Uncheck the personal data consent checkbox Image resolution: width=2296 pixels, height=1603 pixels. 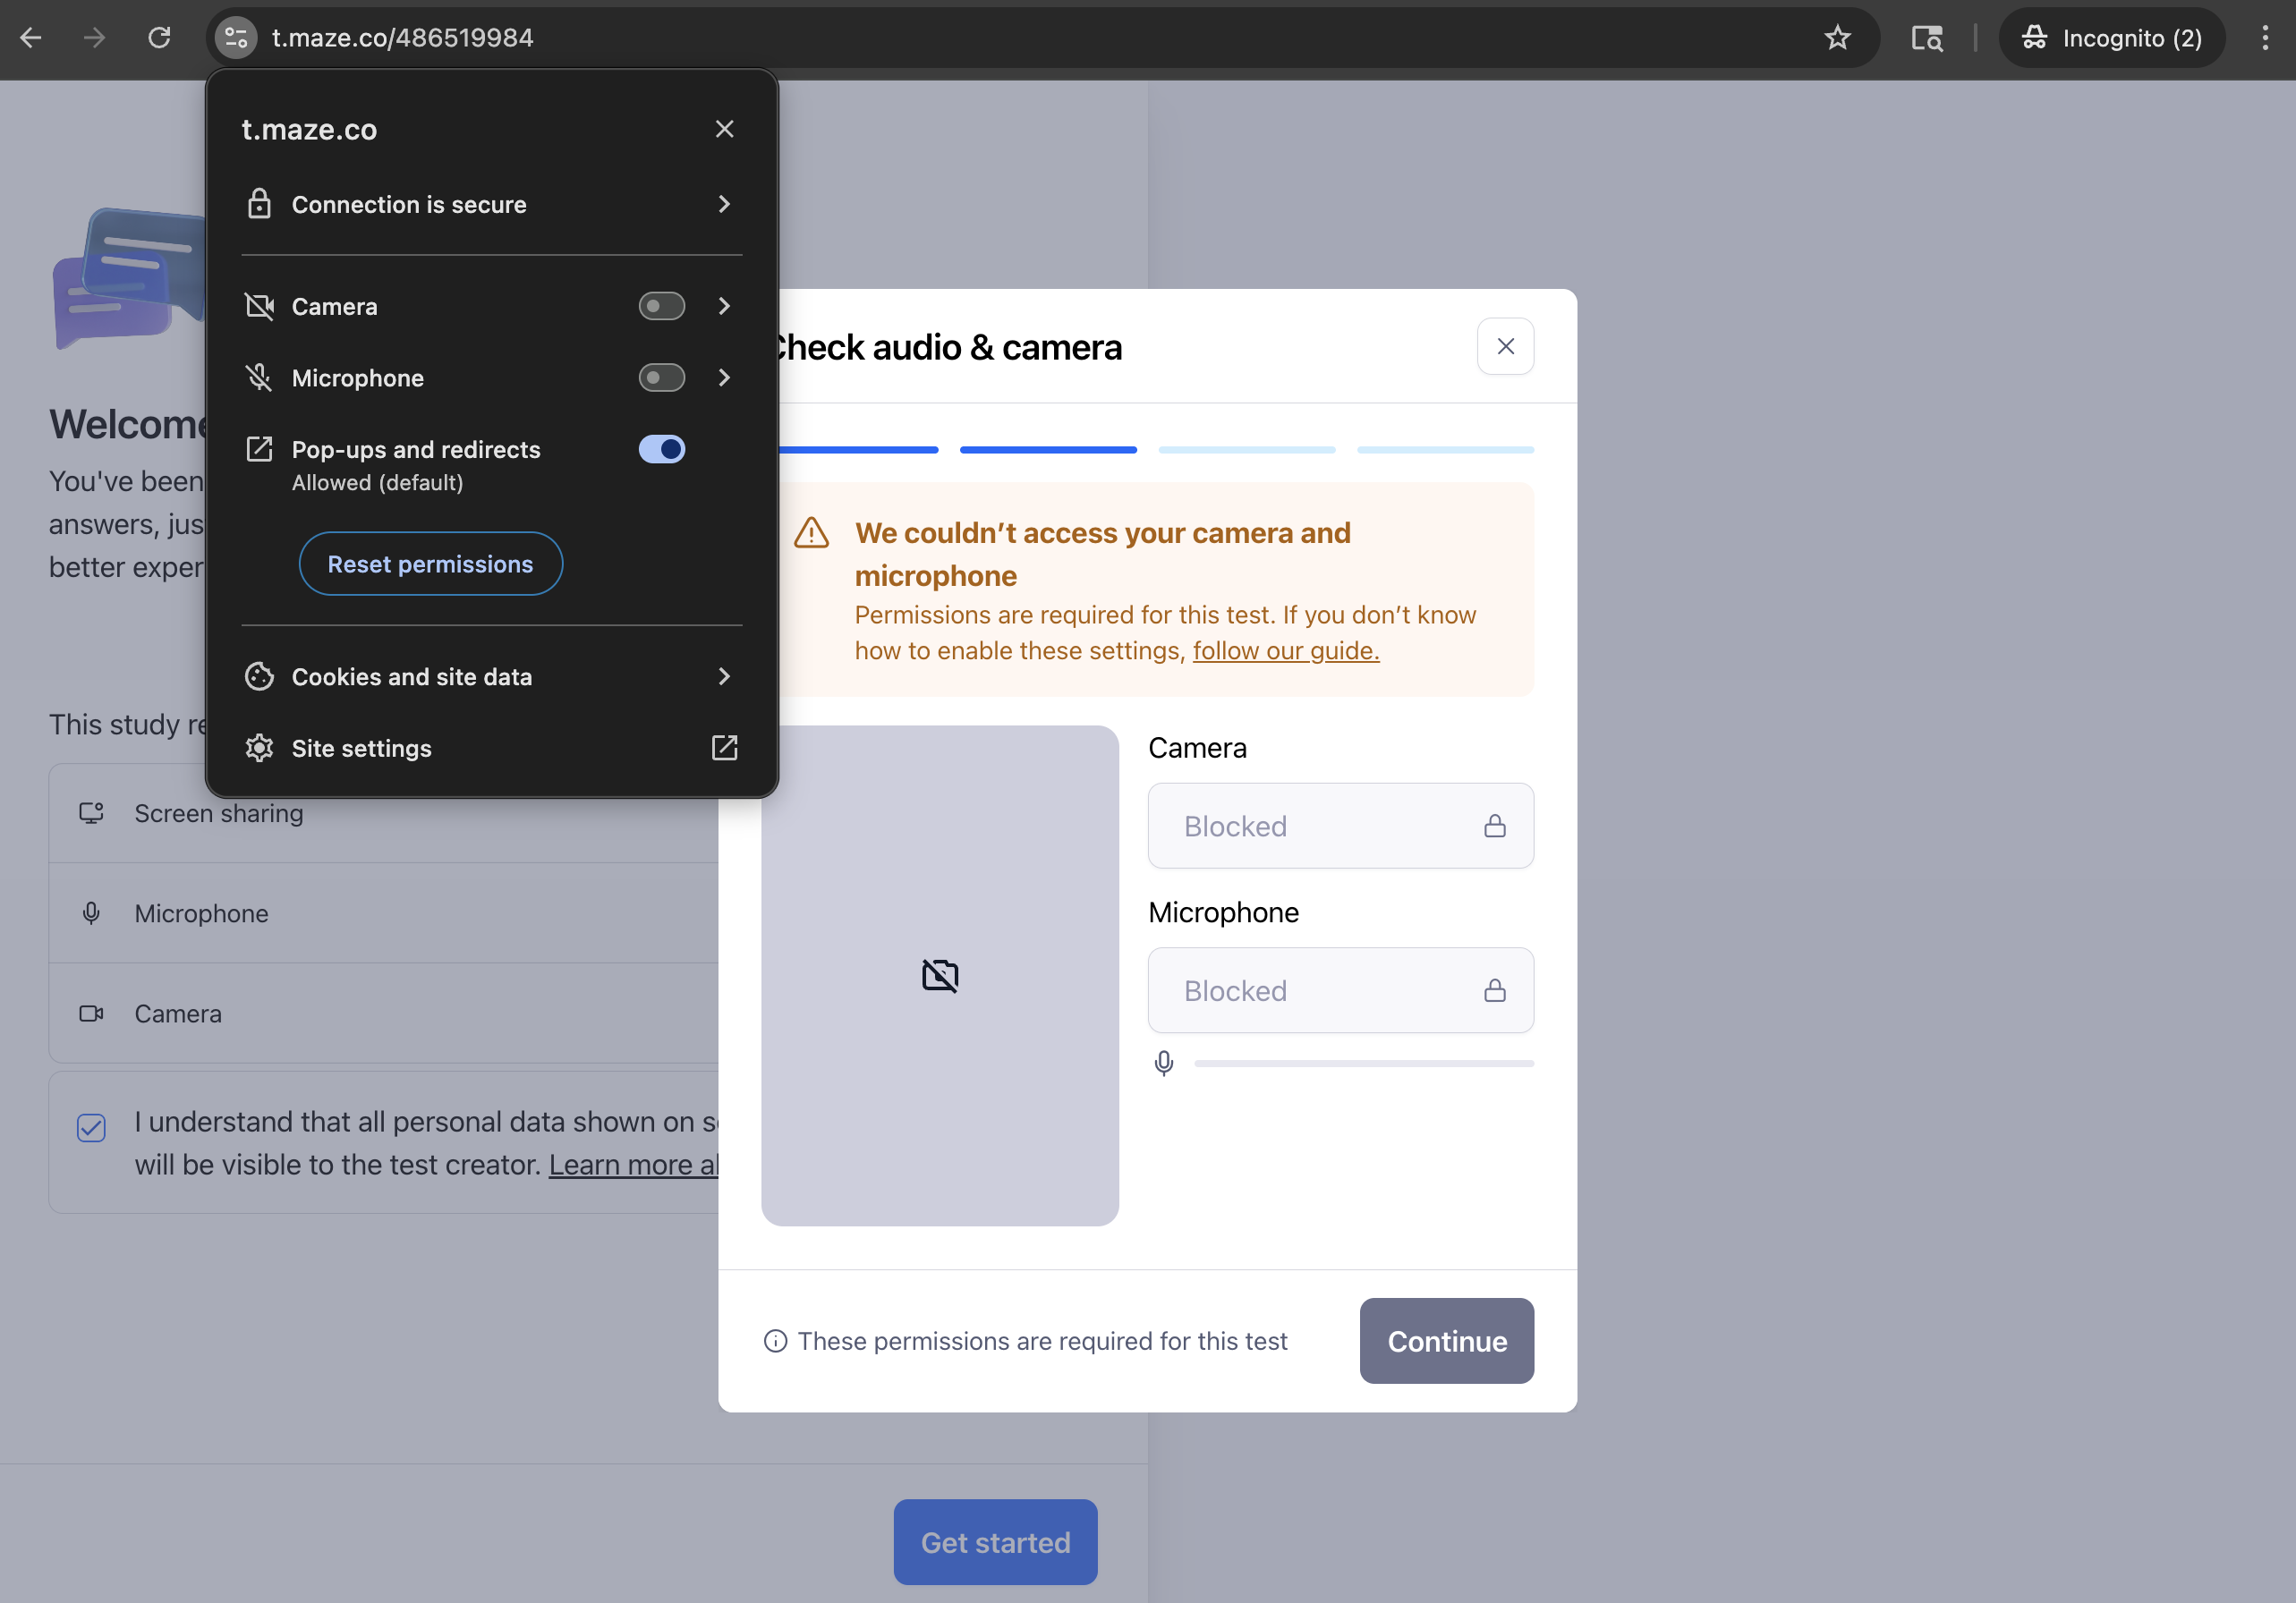click(91, 1128)
